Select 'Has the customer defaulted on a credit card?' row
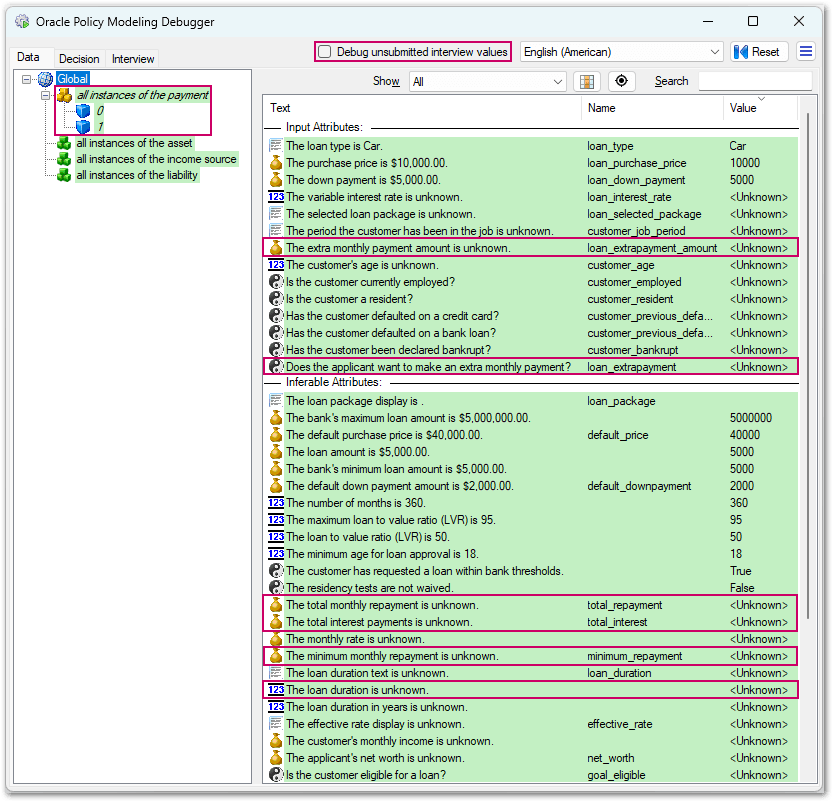The height and width of the screenshot is (802, 833). click(x=531, y=315)
